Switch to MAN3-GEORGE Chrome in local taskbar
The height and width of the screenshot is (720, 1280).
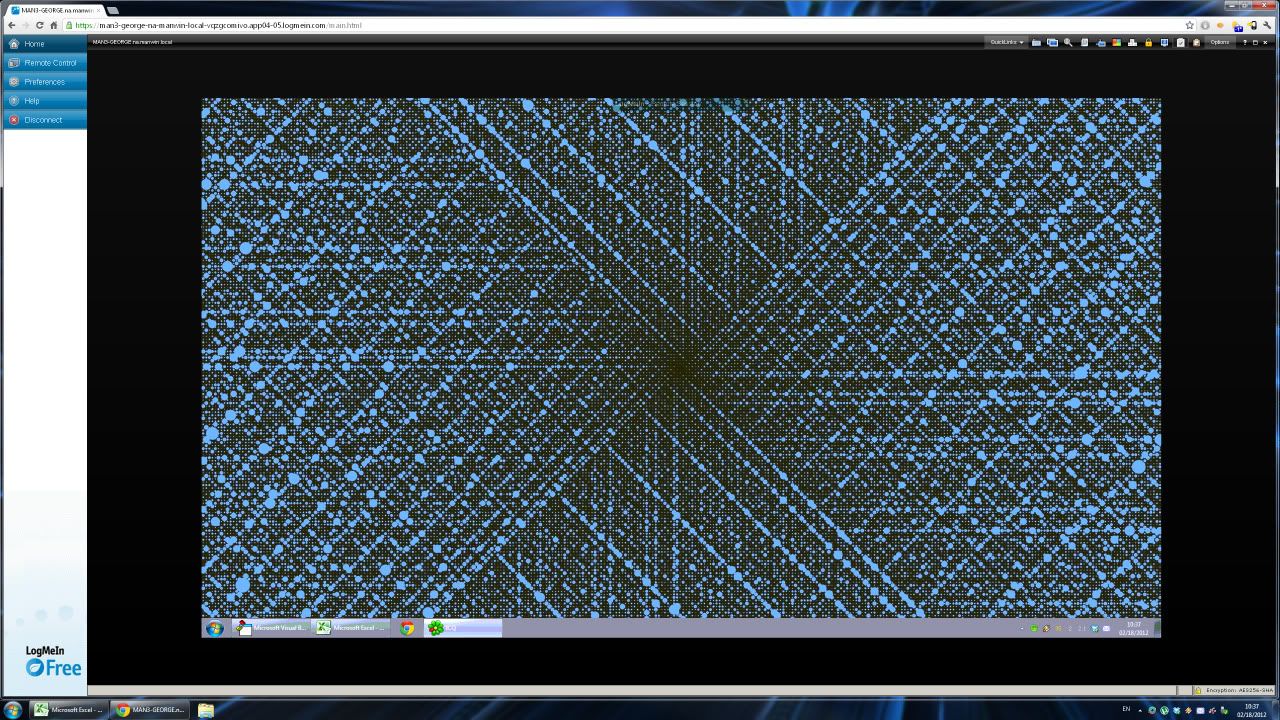point(150,710)
